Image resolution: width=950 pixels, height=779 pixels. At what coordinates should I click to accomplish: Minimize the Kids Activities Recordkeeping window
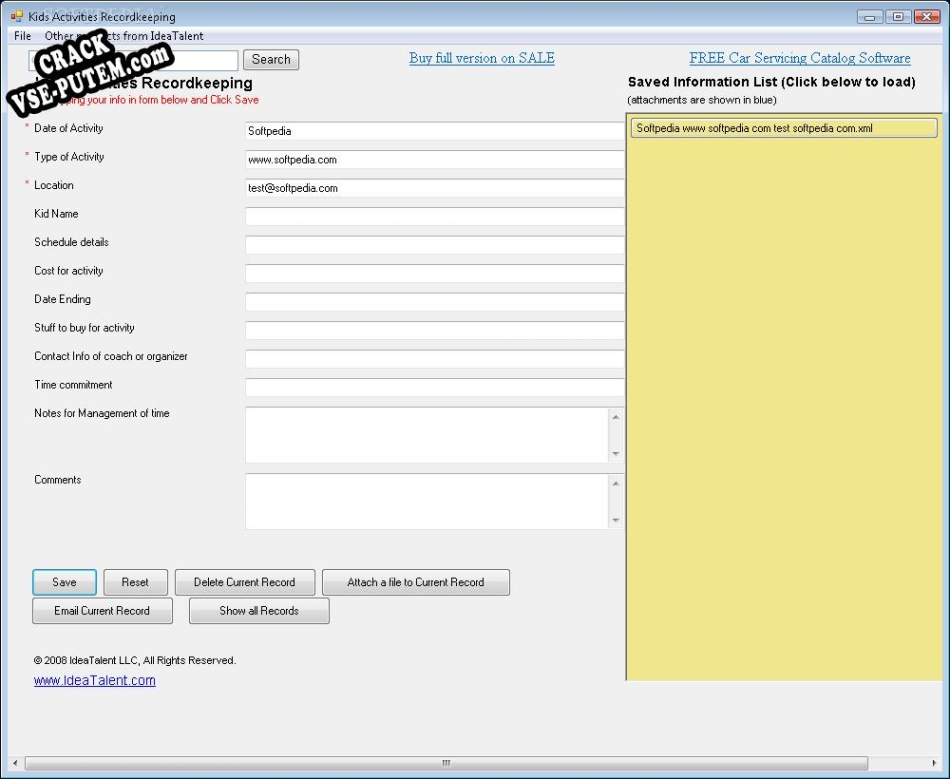[x=870, y=17]
